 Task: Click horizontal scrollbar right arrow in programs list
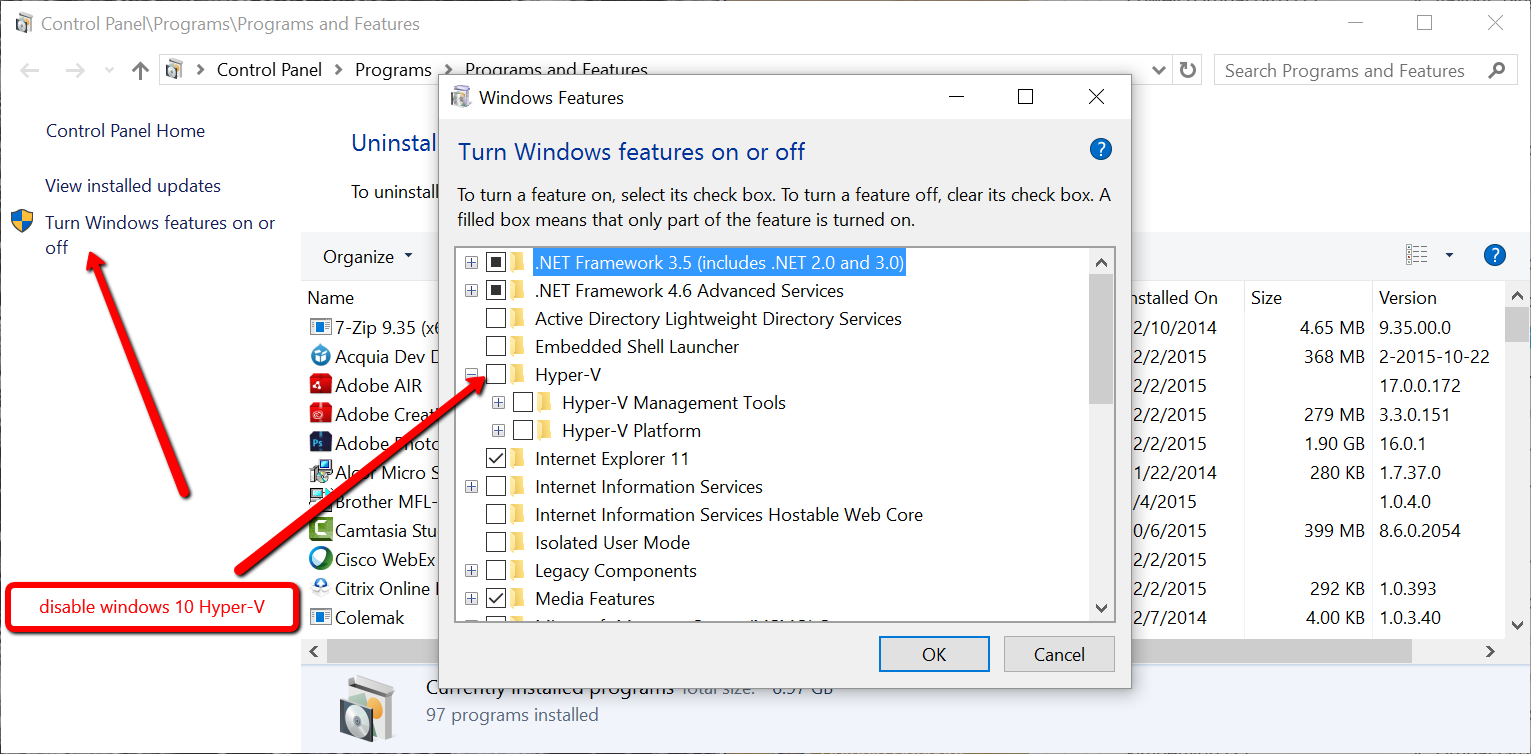[x=1490, y=651]
